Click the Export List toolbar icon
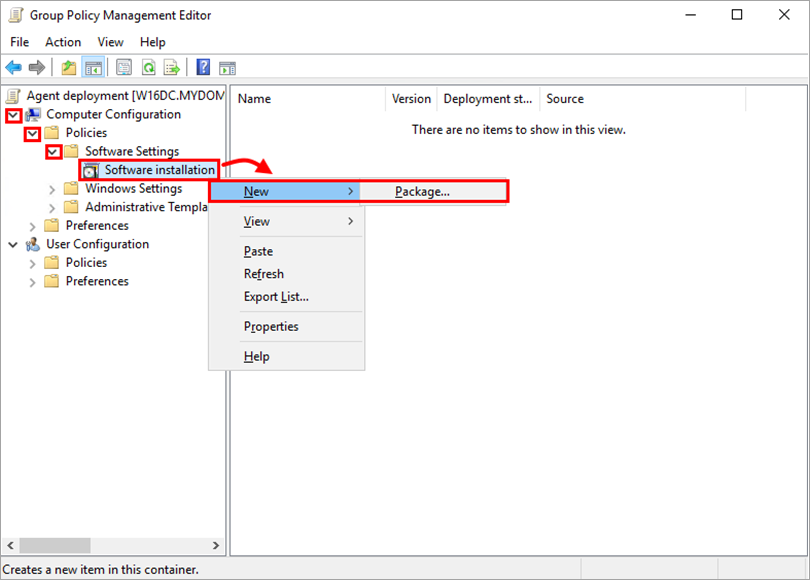 point(172,67)
